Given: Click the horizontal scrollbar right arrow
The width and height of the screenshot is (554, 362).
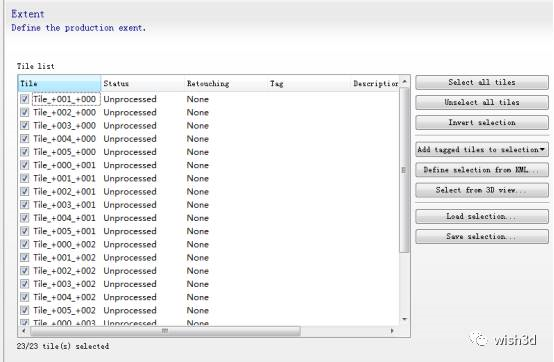Looking at the screenshot, I should pos(392,331).
